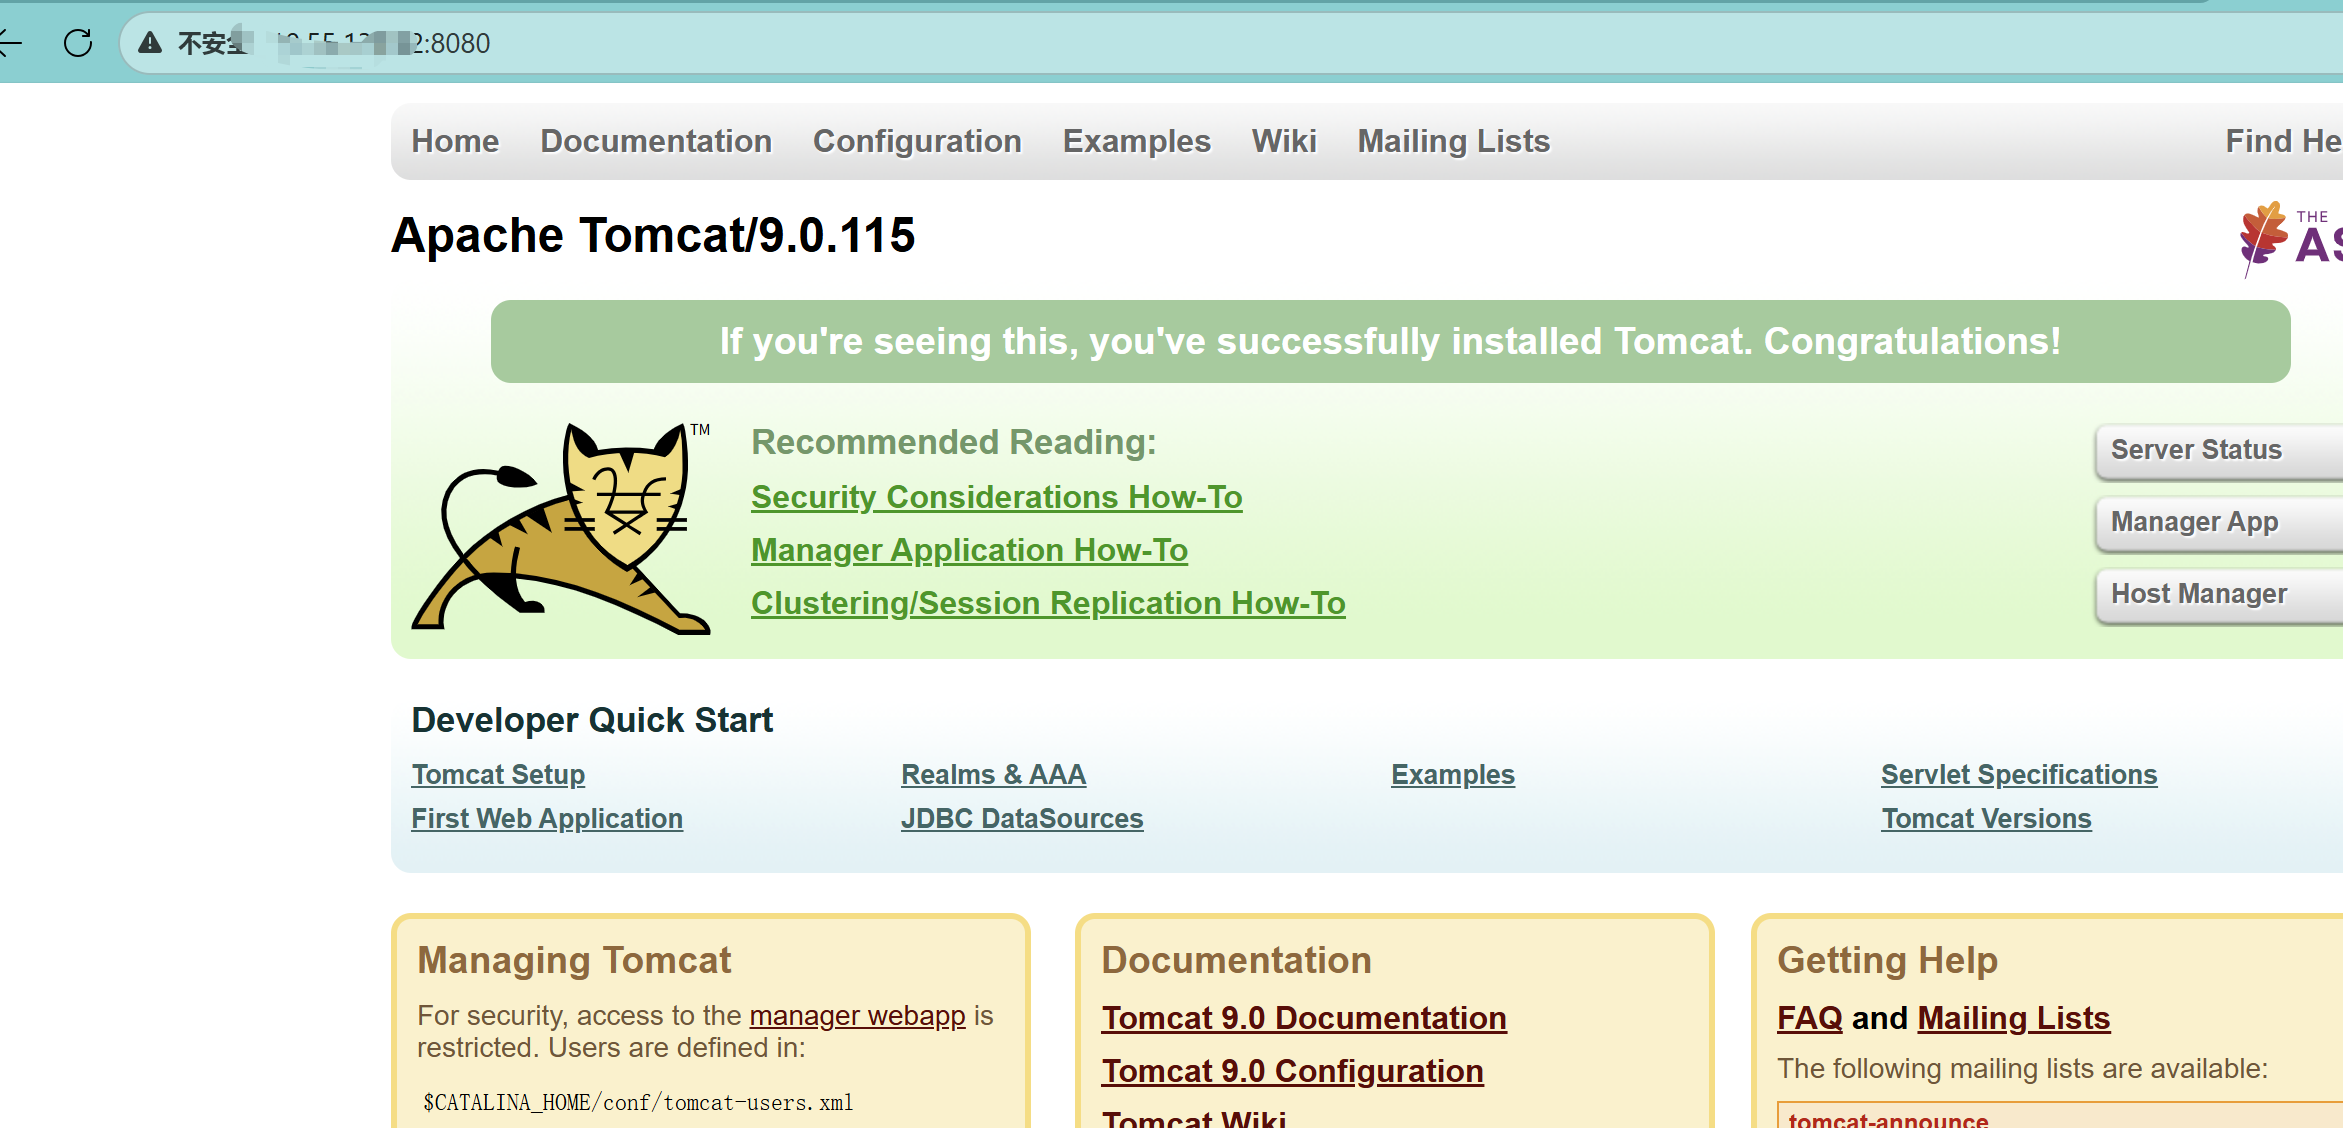2343x1128 pixels.
Task: Open Tomcat 9.0 Configuration link
Action: tap(1292, 1071)
